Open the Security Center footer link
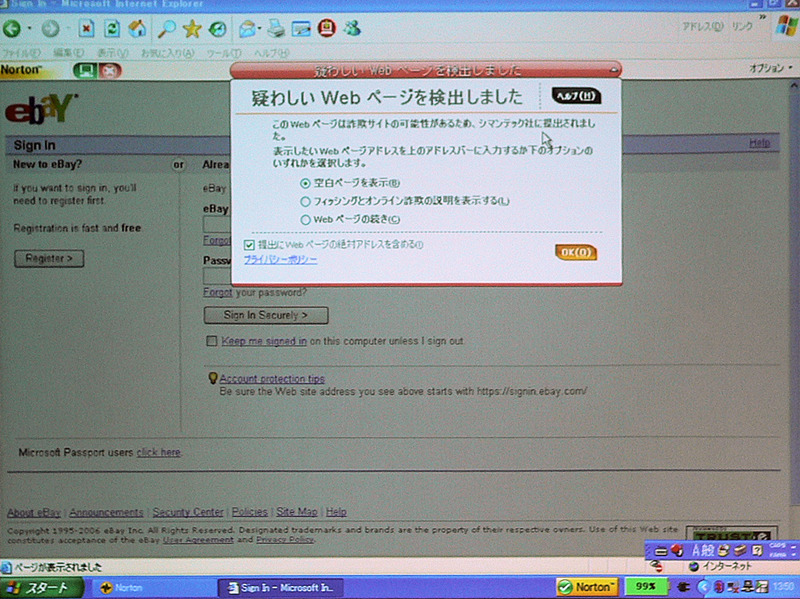Image resolution: width=800 pixels, height=599 pixels. [x=188, y=512]
